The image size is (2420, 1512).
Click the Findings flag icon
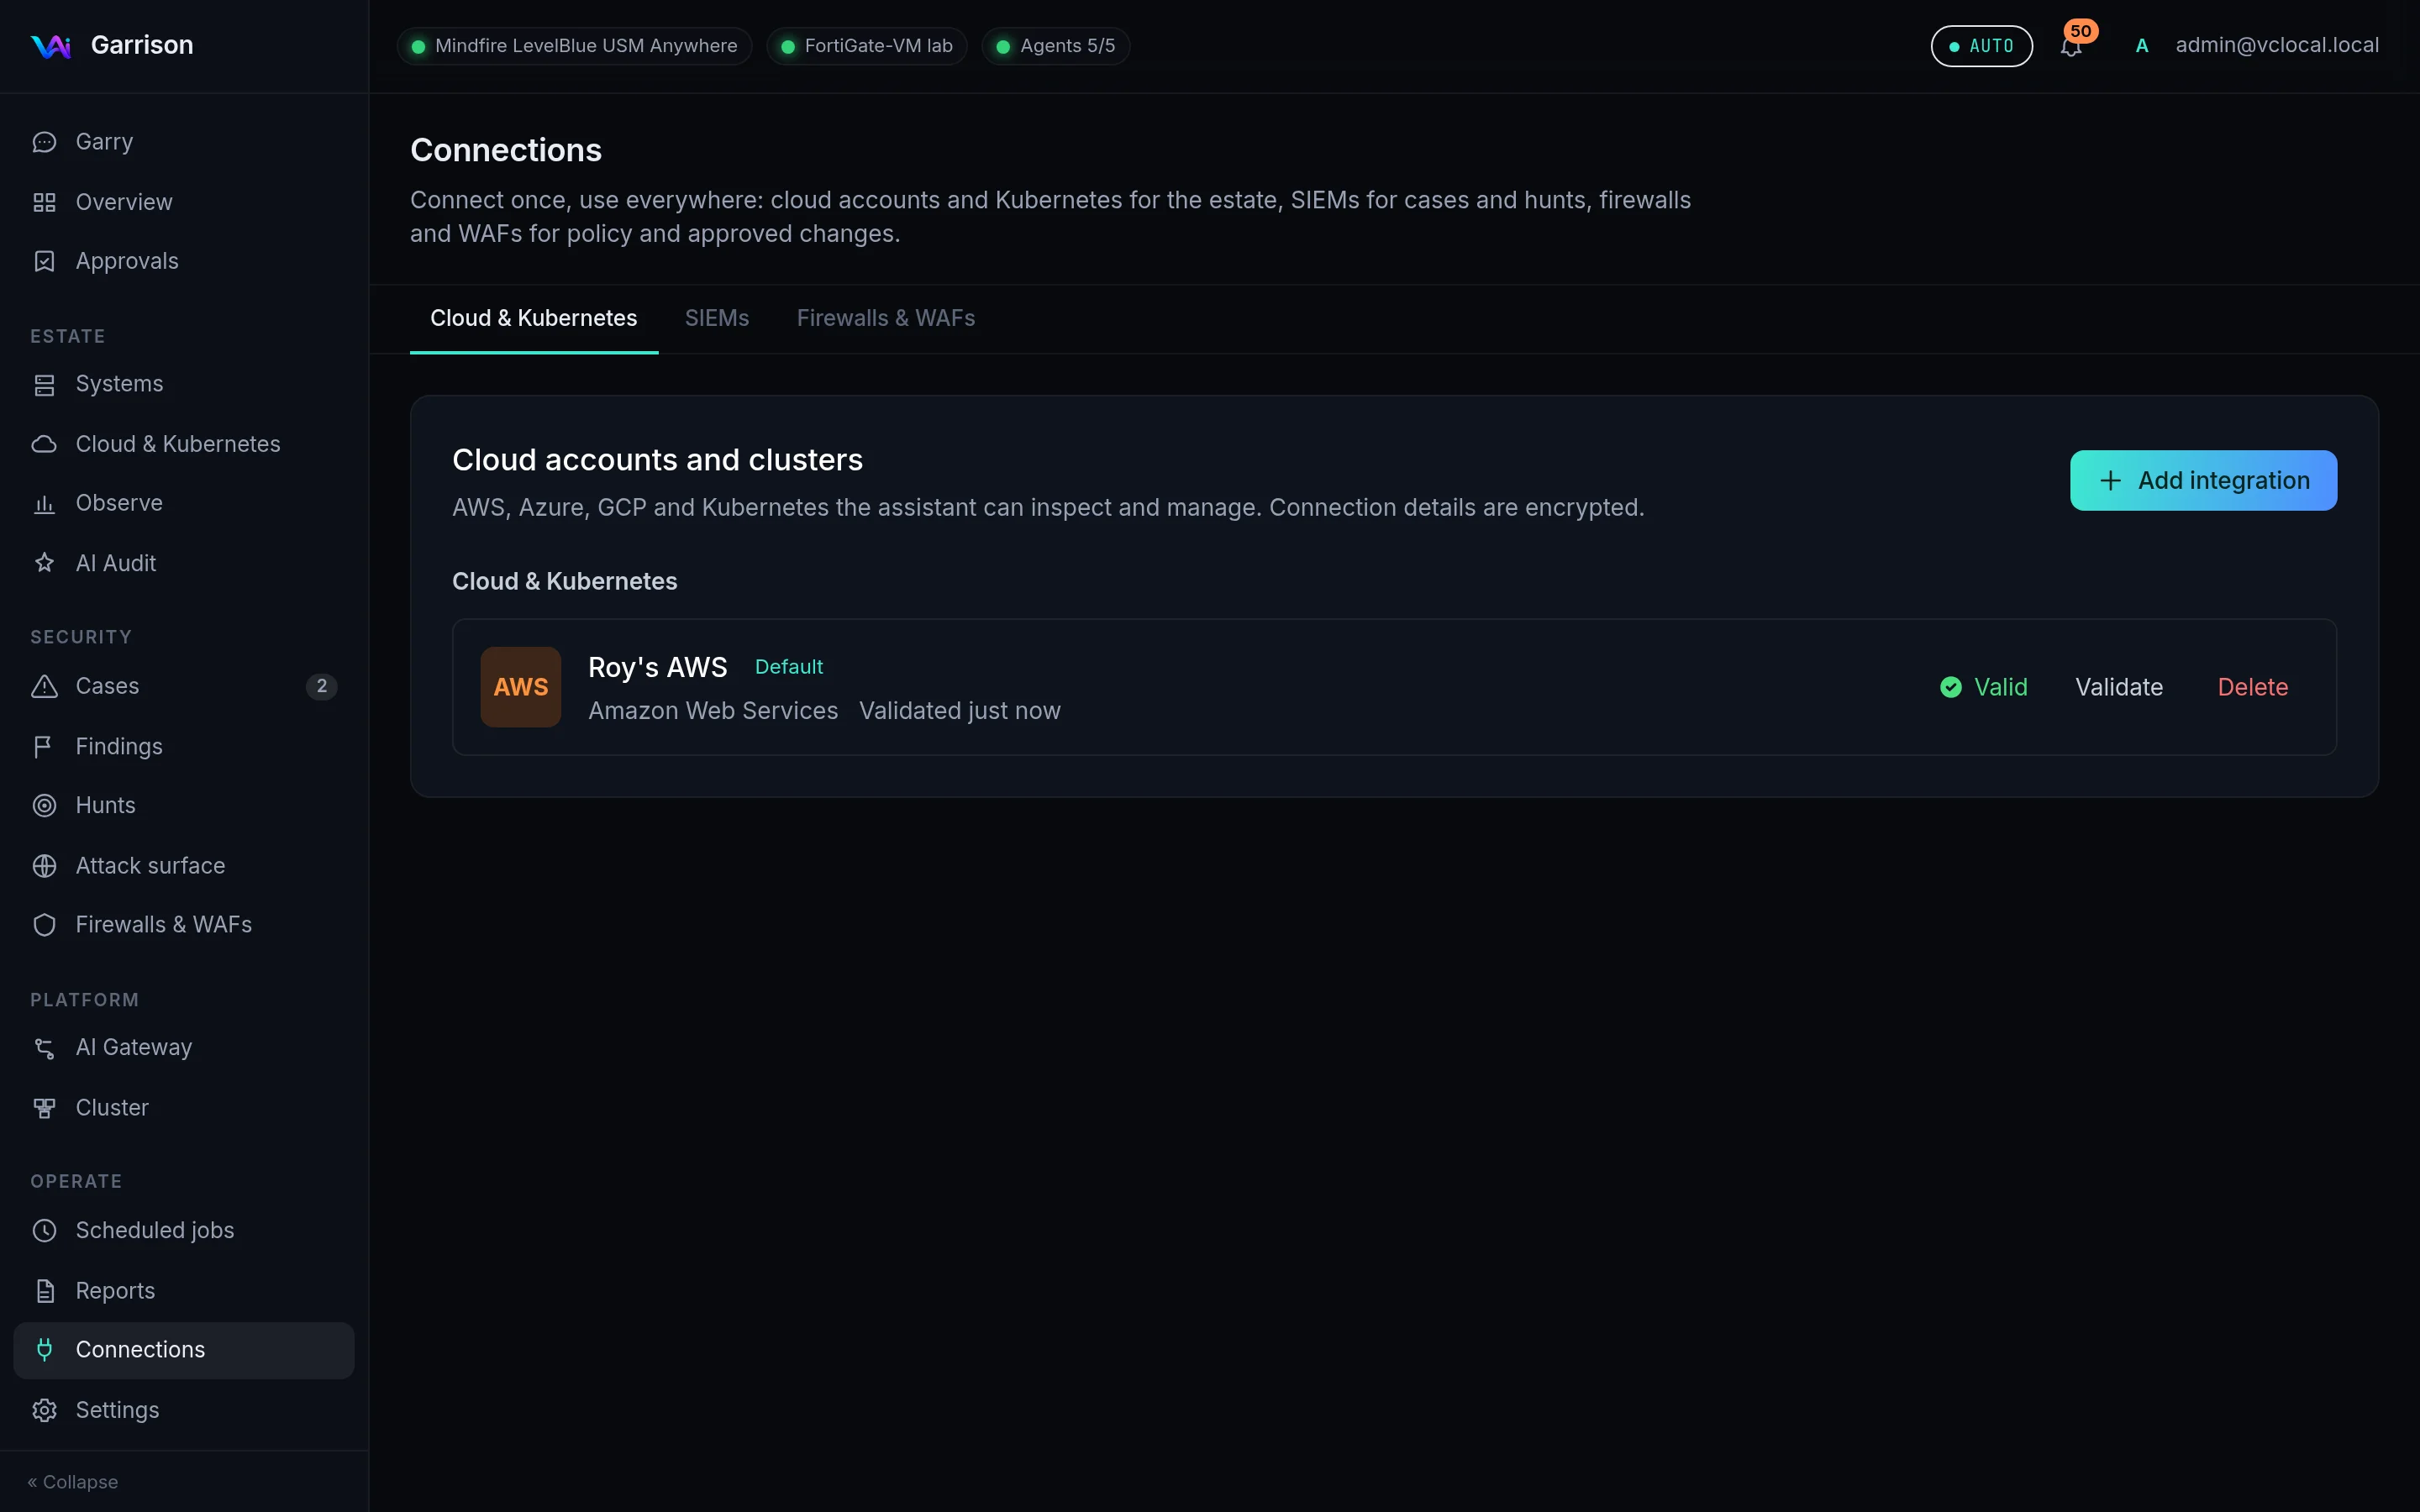(x=44, y=746)
